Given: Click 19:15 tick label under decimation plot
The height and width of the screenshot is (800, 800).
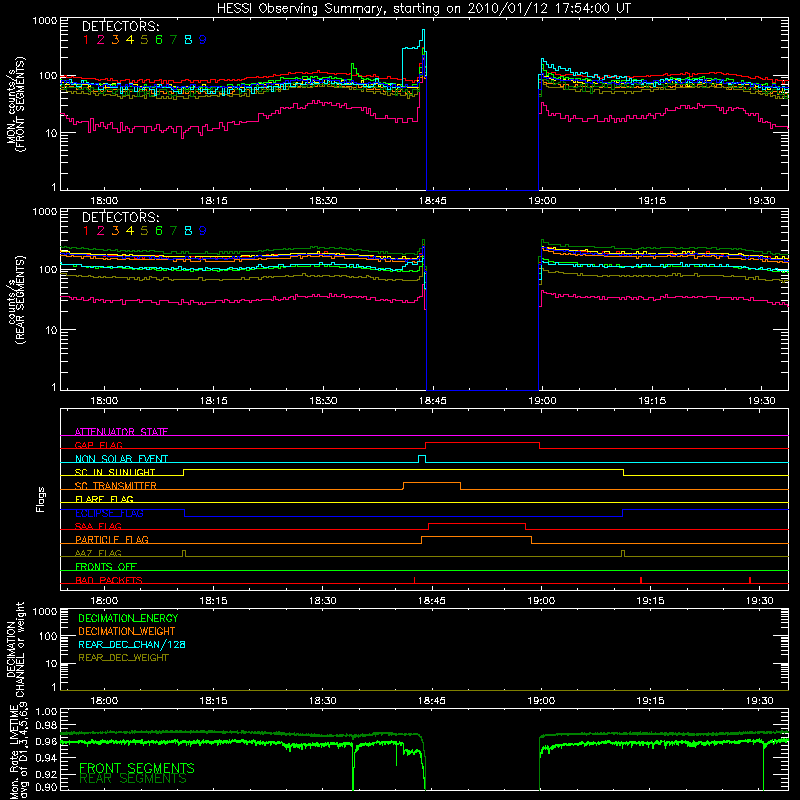Looking at the screenshot, I should pos(651,701).
